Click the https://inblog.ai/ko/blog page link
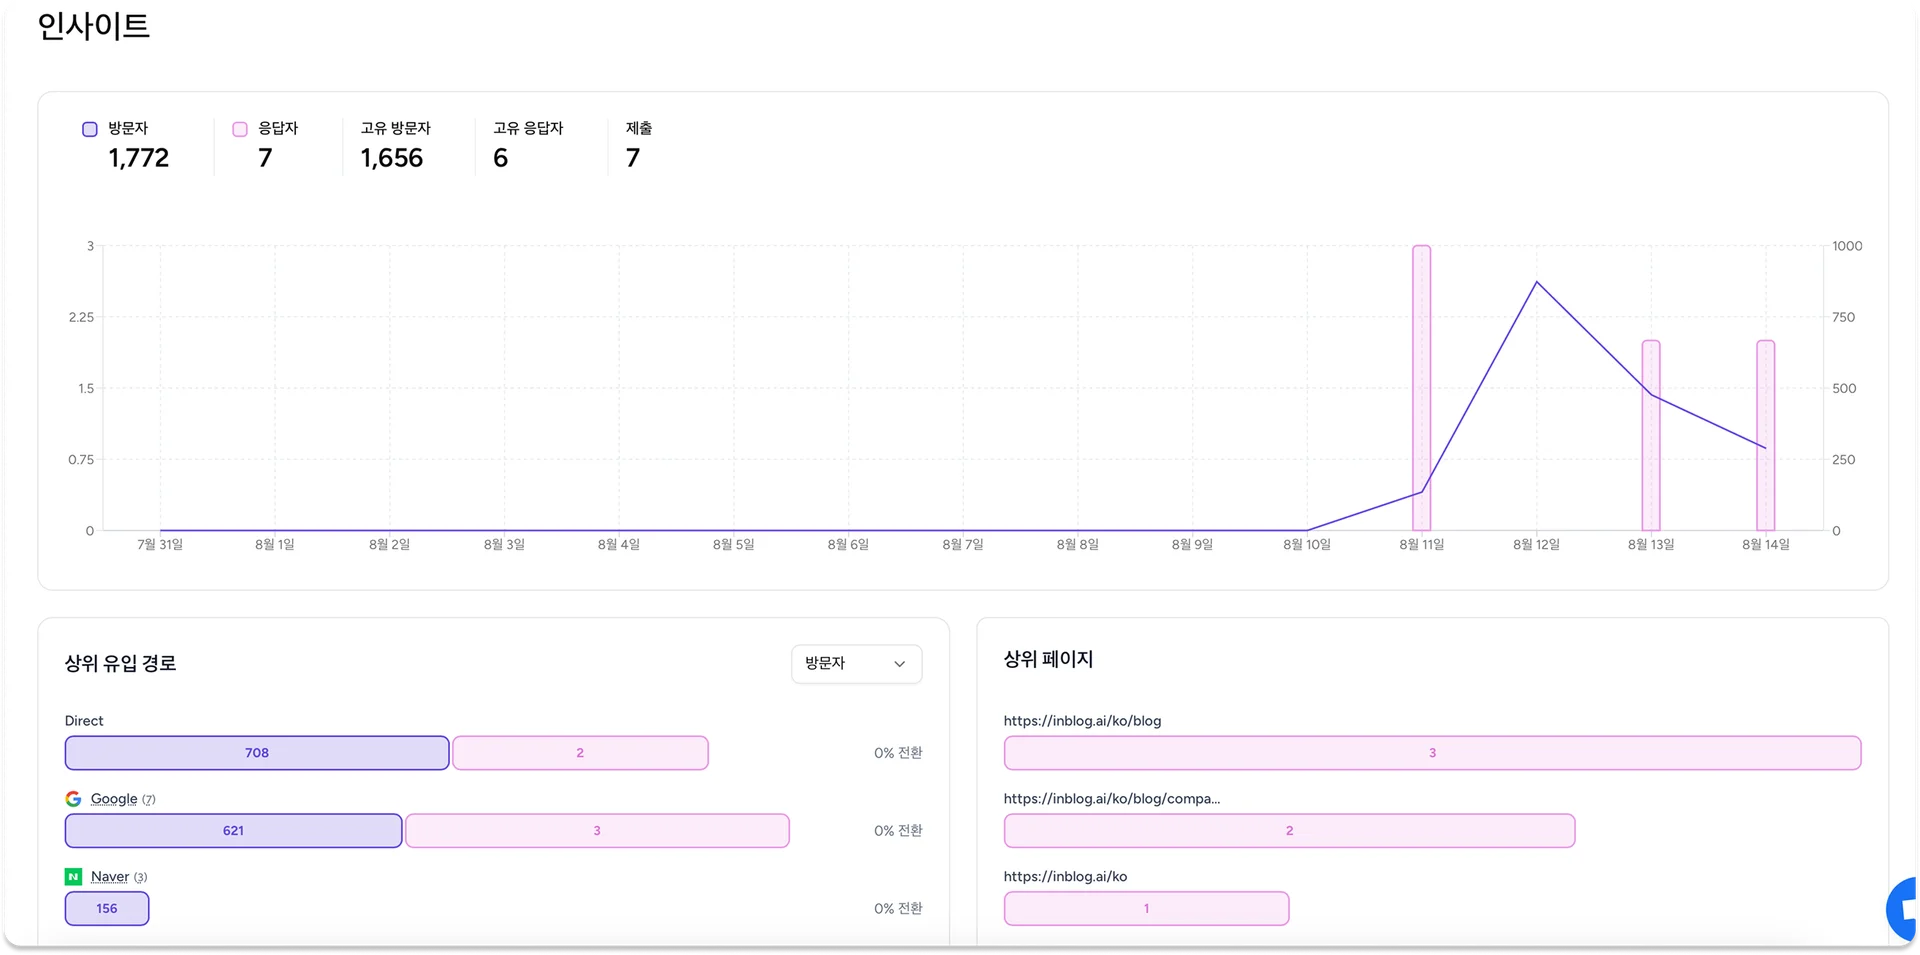This screenshot has width=1920, height=955. [1082, 721]
